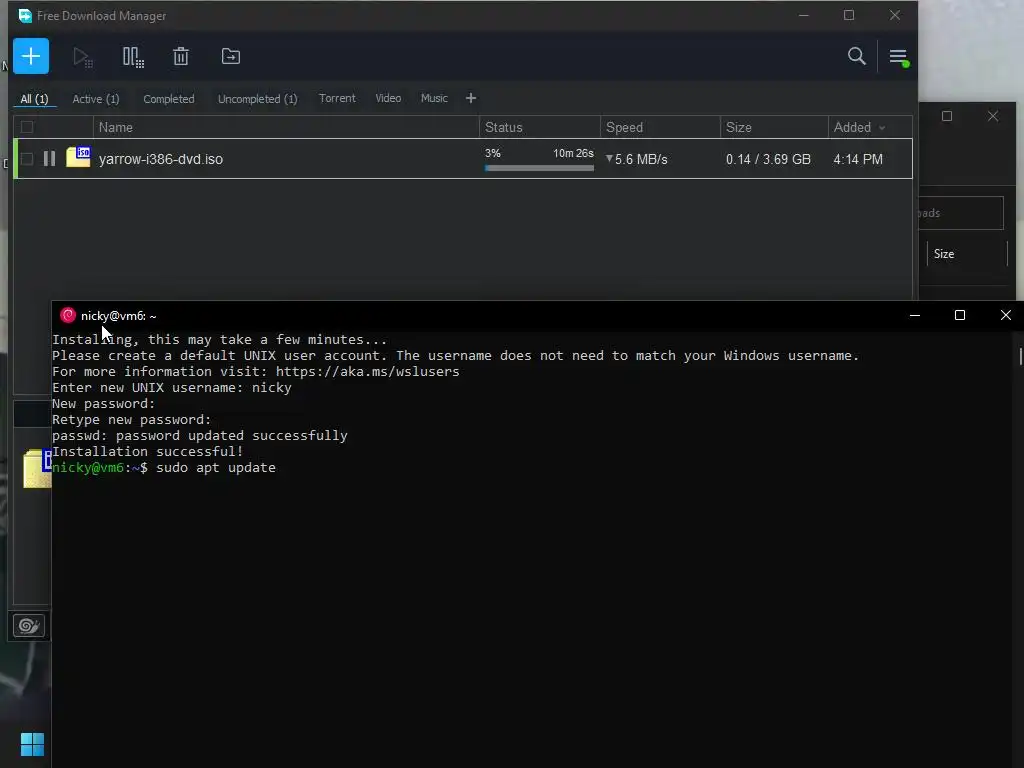Click the terminal prompt line with sudo apt update
Viewport: 1024px width, 768px height.
pyautogui.click(x=164, y=468)
